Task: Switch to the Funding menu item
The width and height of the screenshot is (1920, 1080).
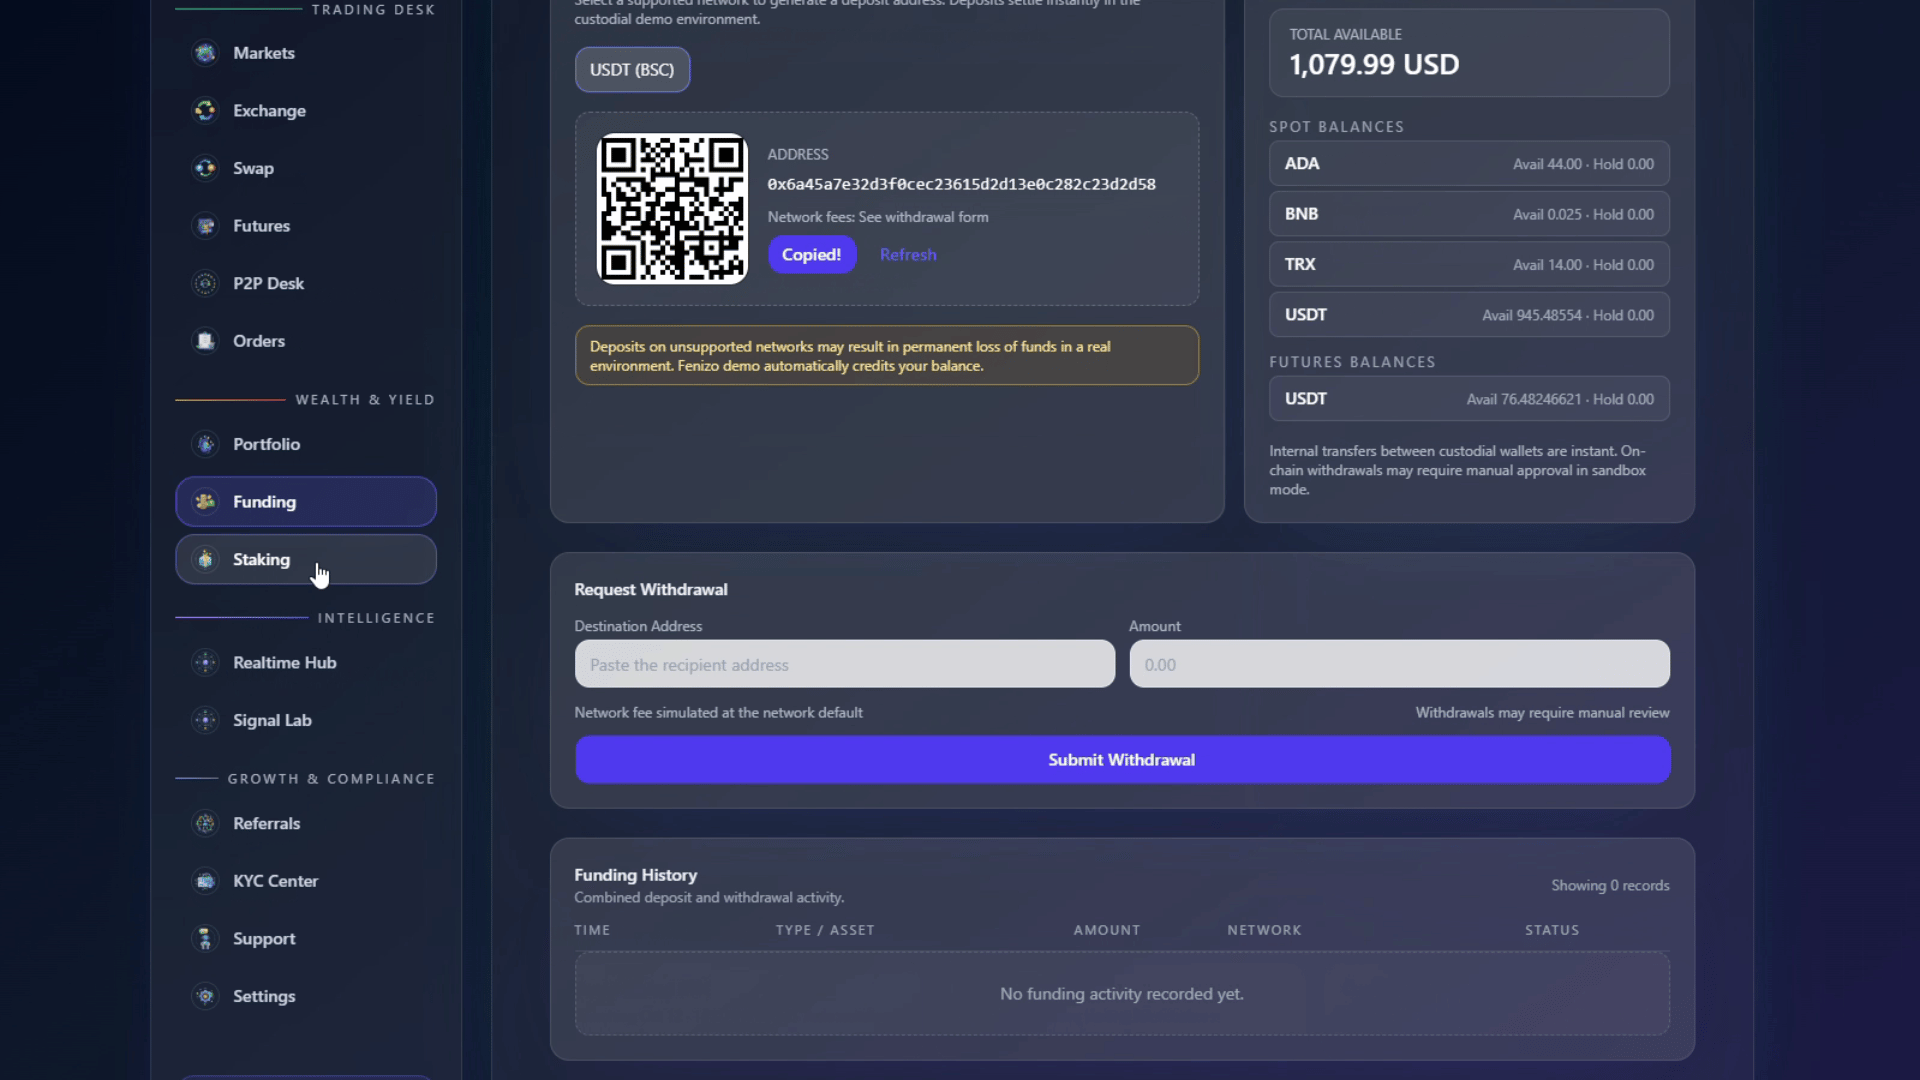Action: click(305, 501)
